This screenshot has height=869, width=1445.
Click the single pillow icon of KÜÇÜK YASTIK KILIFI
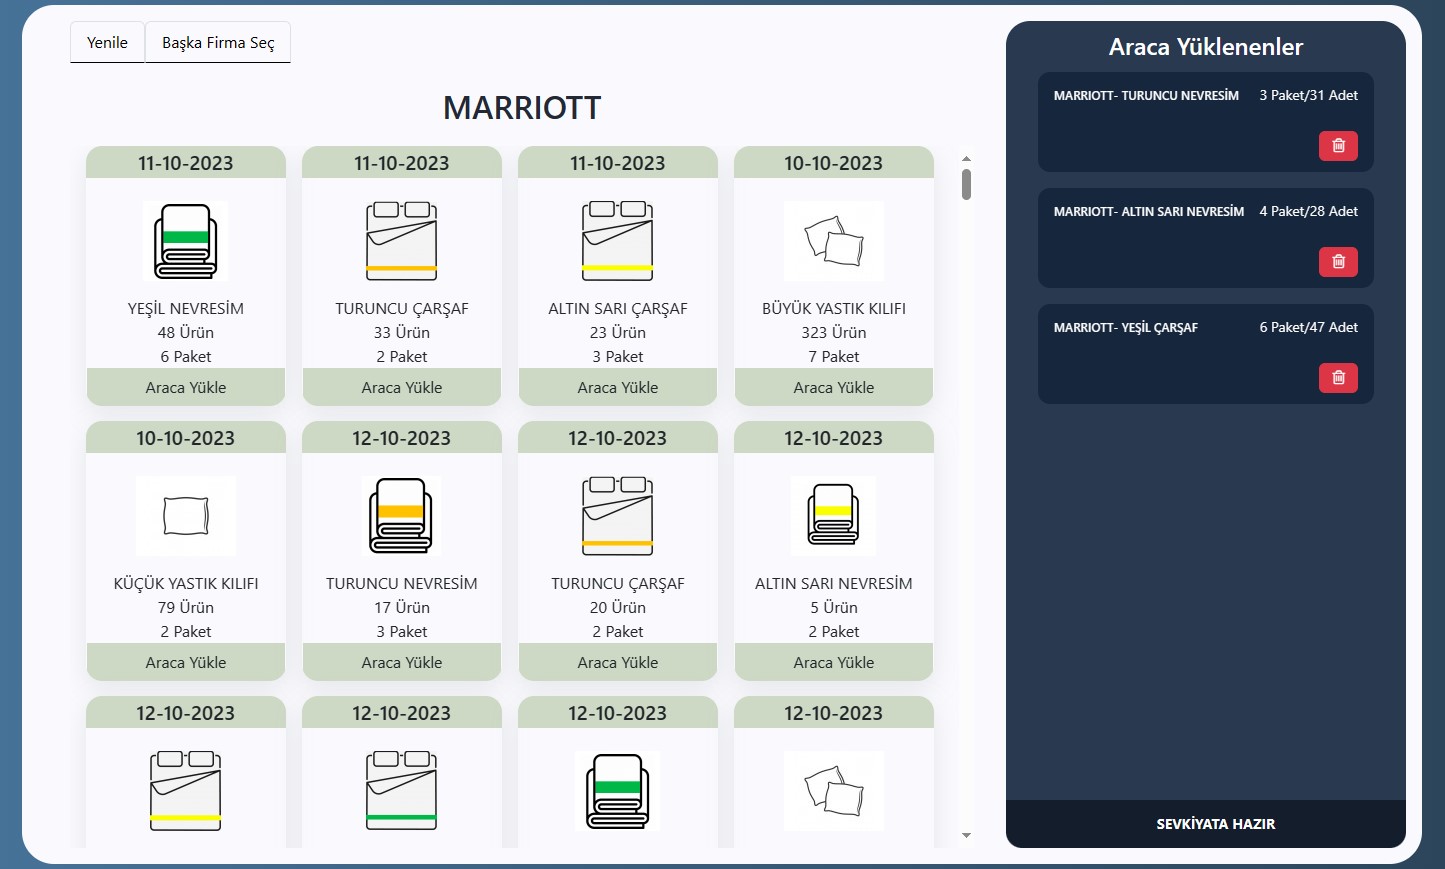tap(186, 516)
